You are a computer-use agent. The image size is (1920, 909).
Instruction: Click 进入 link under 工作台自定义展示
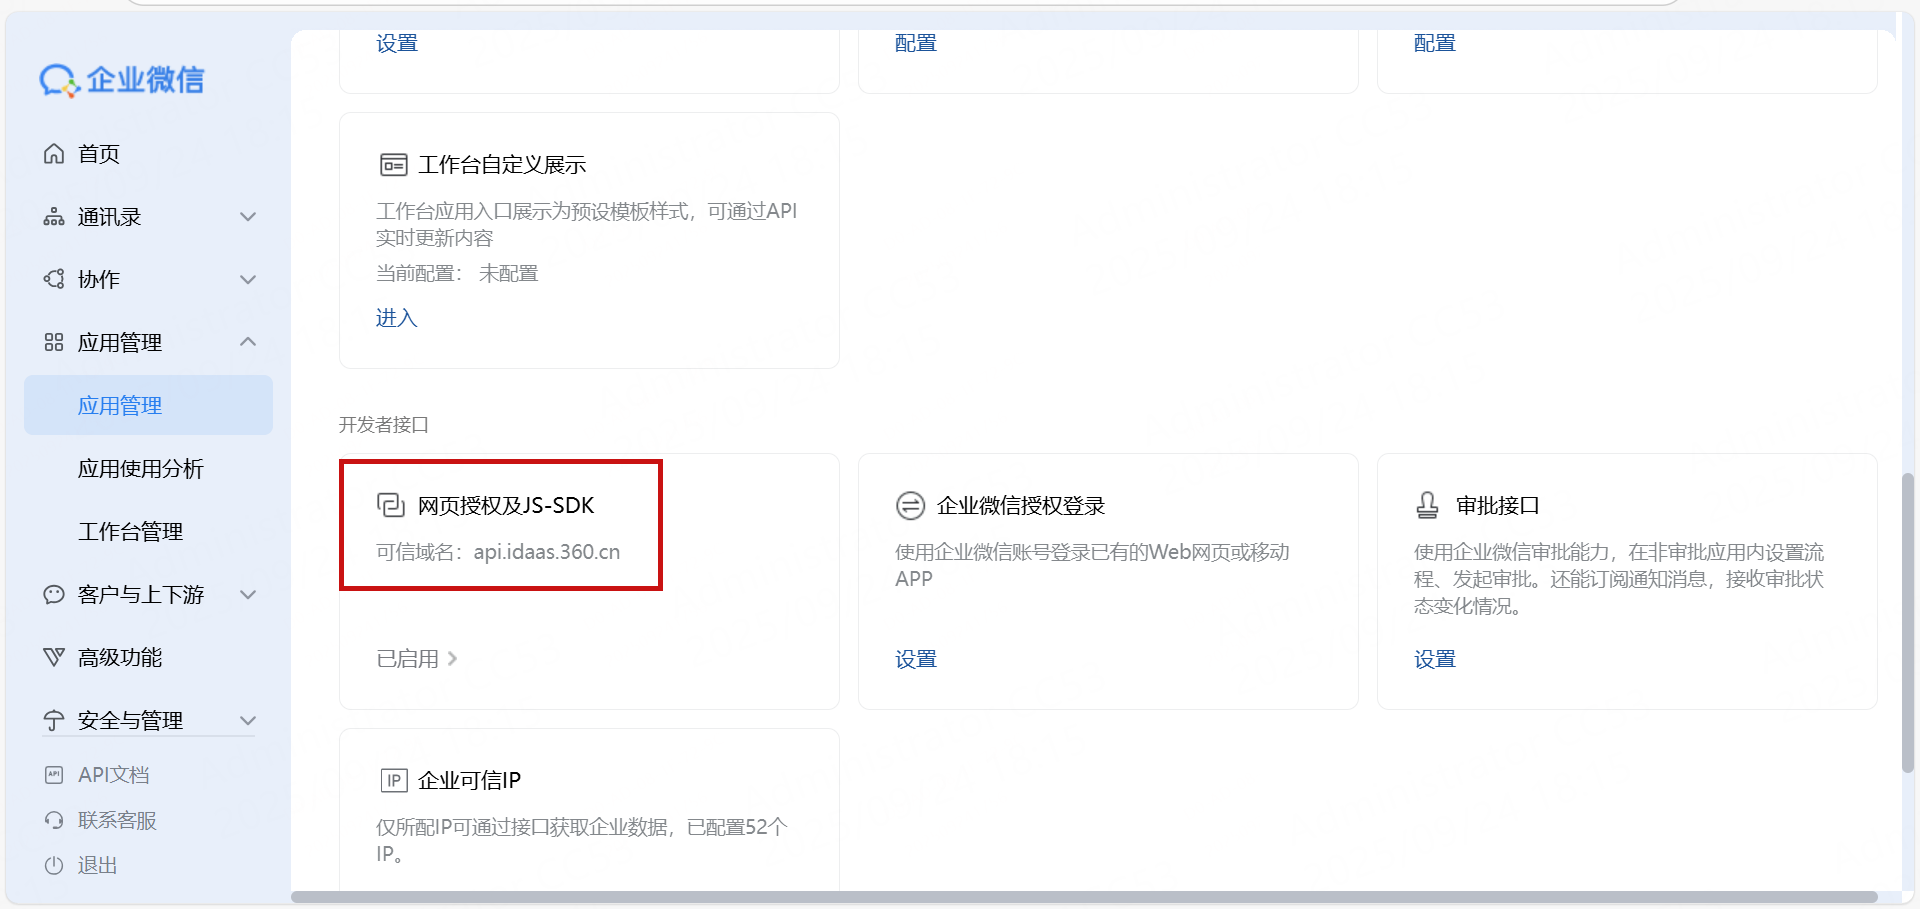click(x=396, y=318)
